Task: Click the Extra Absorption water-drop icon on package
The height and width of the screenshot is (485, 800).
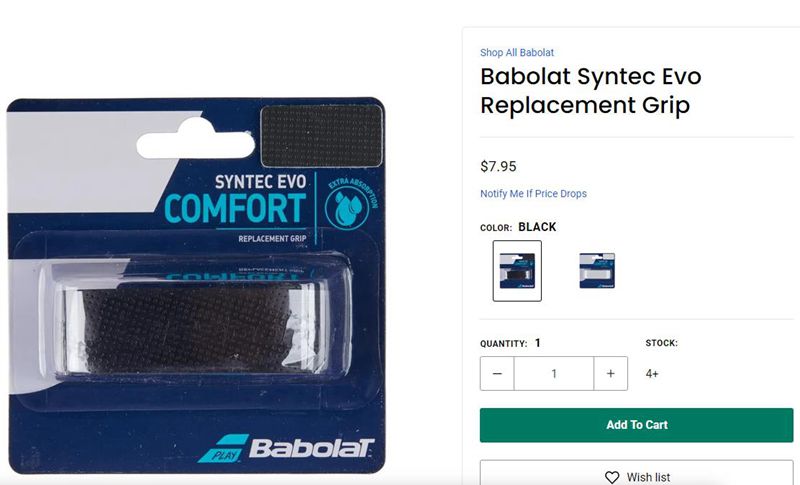Action: 347,208
